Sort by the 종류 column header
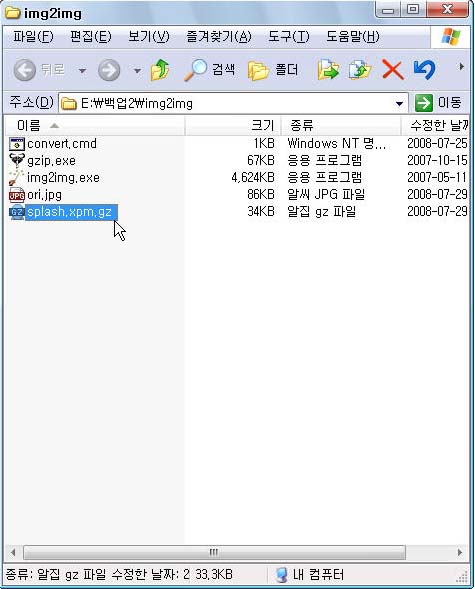Viewport: 475px width, 589px height. click(x=341, y=125)
